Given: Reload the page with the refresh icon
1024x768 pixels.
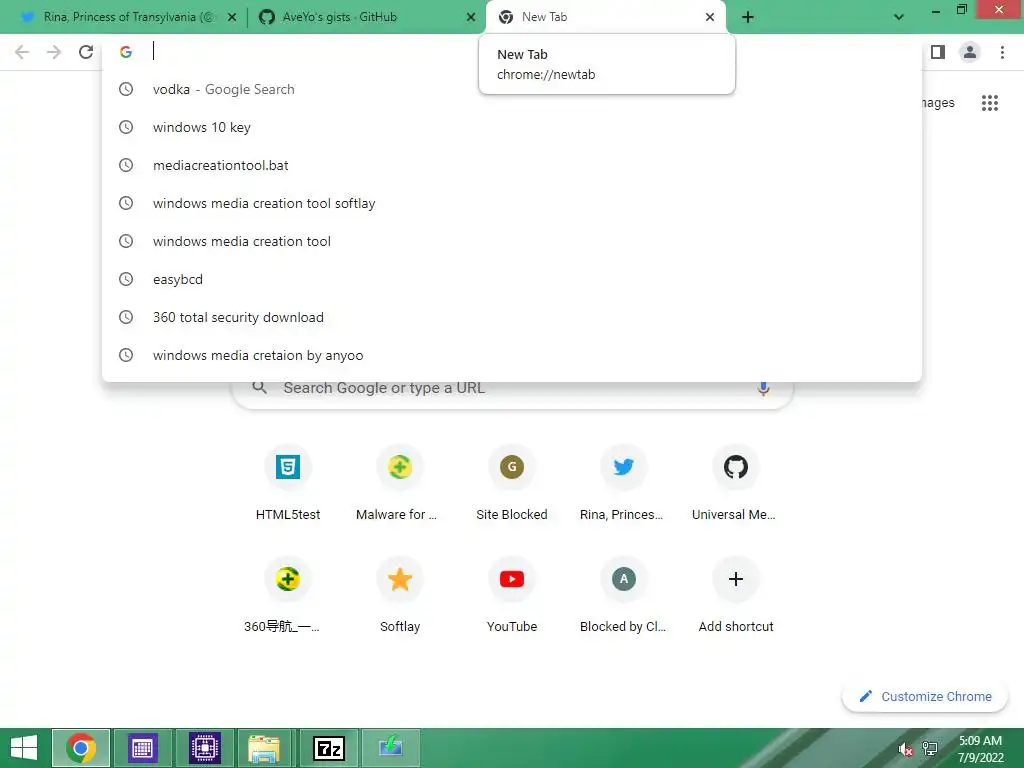Looking at the screenshot, I should 86,52.
